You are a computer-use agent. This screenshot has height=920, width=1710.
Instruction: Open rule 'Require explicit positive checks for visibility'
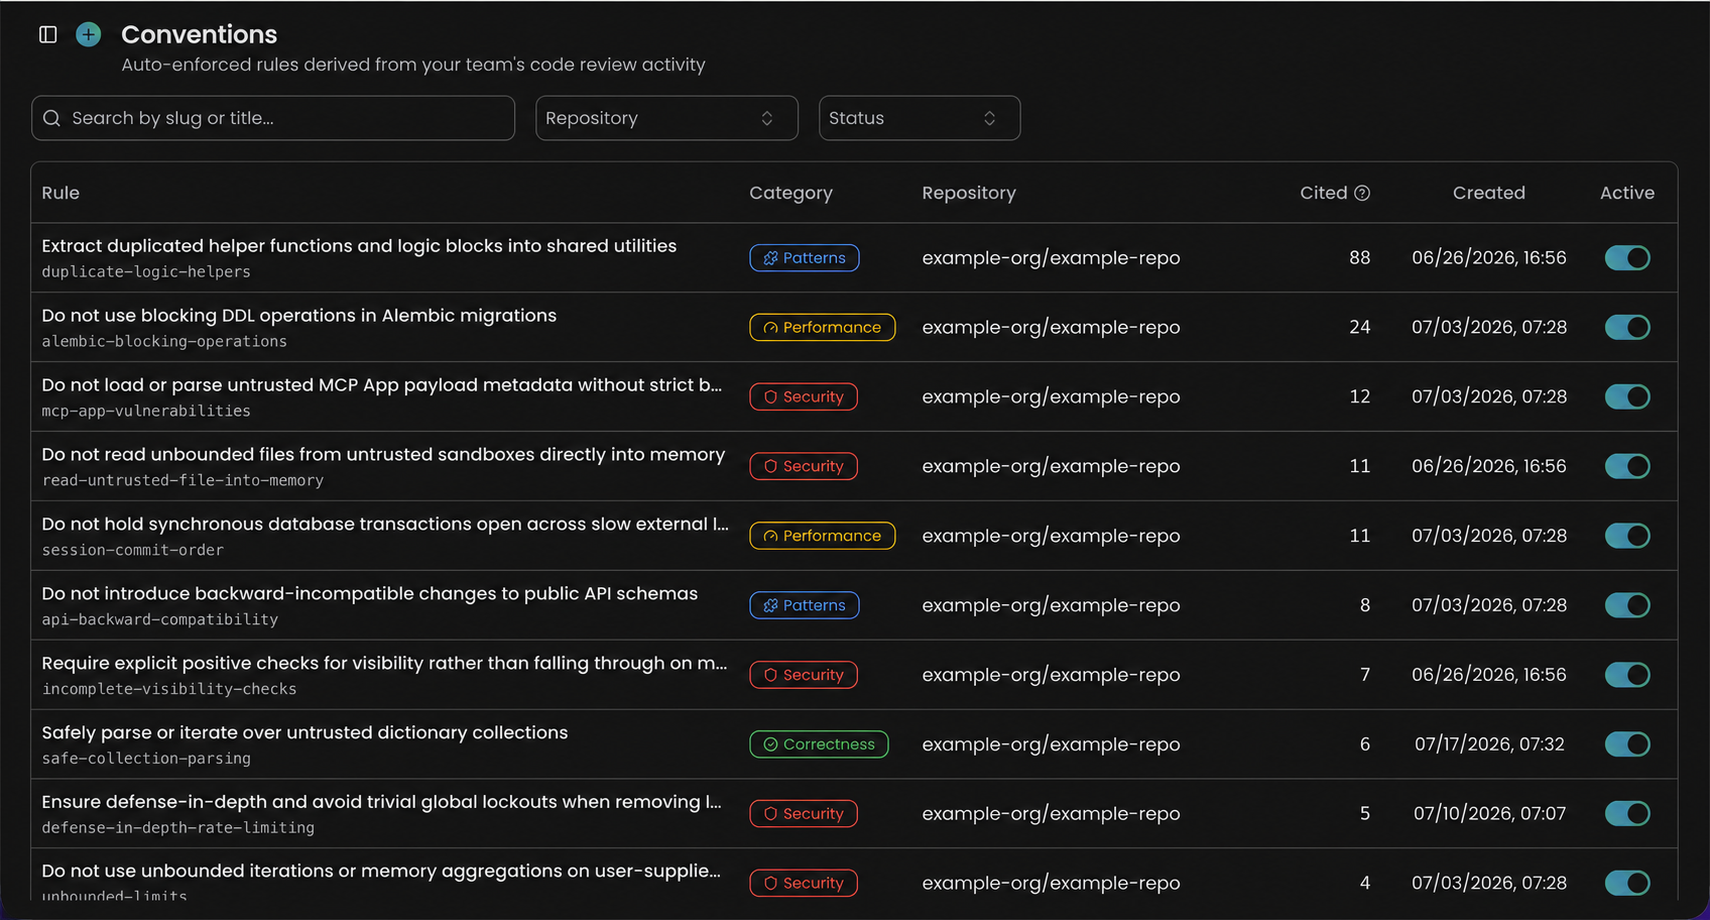(385, 663)
